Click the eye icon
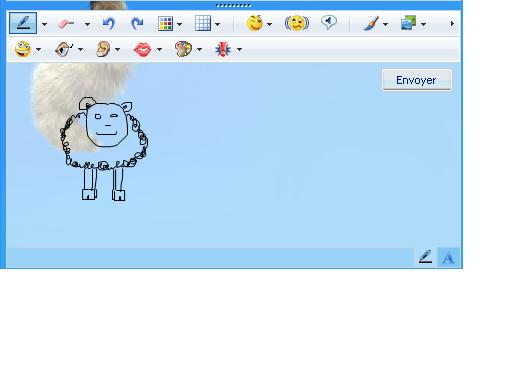Image resolution: width=512 pixels, height=384 pixels. coord(64,49)
